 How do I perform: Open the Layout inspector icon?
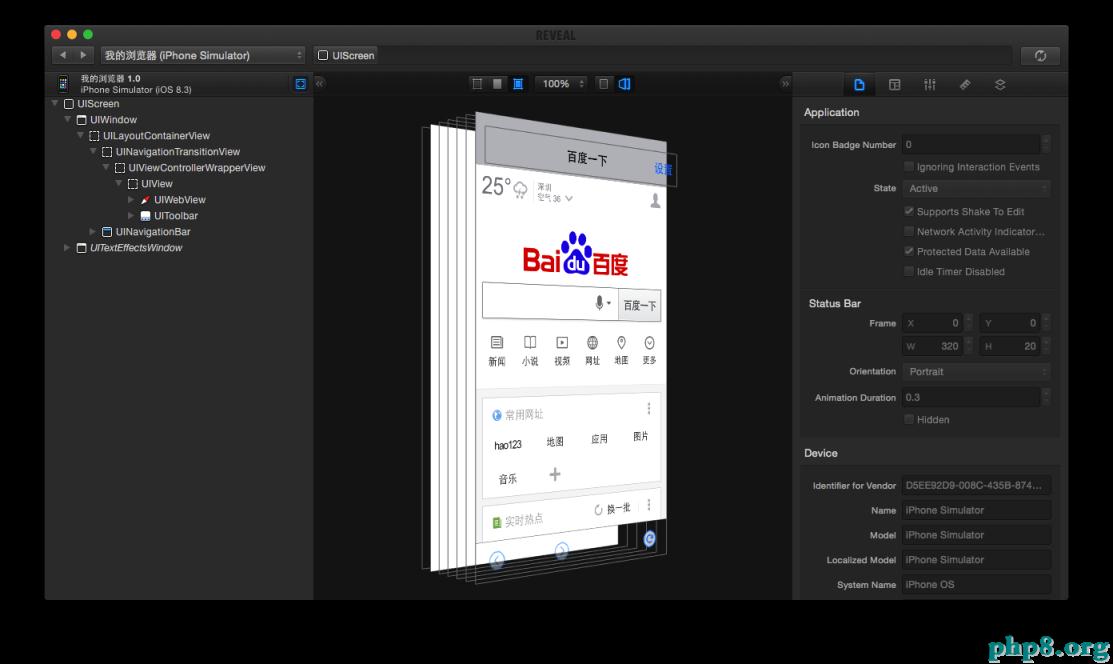(x=894, y=85)
